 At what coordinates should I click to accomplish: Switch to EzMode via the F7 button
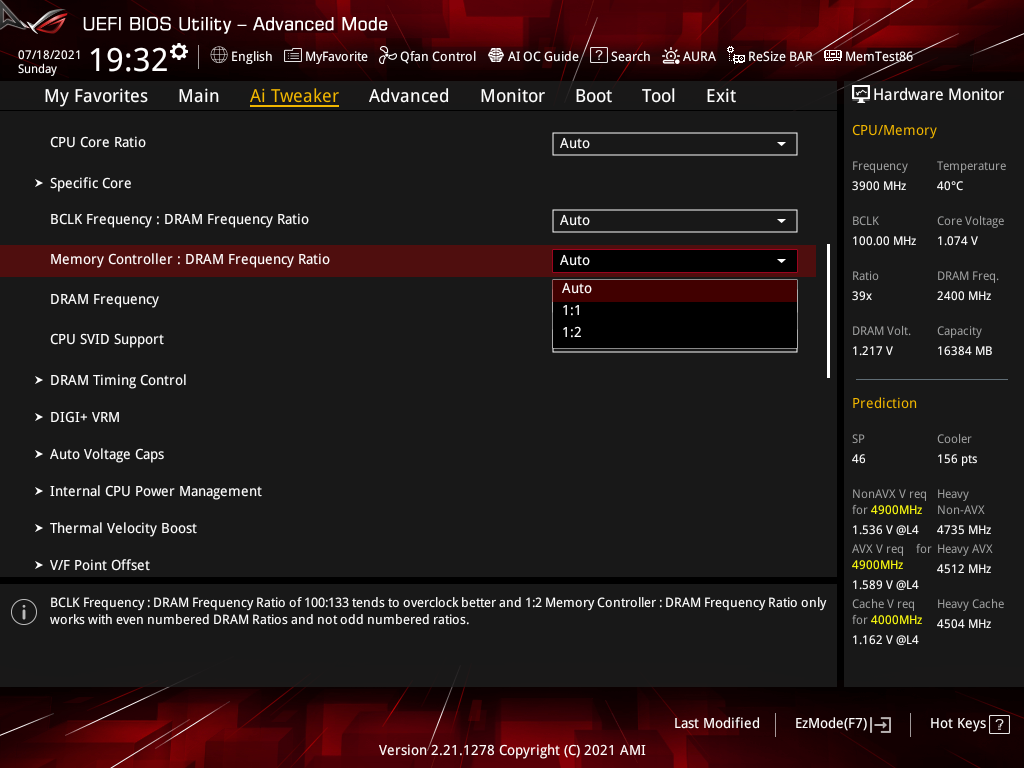842,723
